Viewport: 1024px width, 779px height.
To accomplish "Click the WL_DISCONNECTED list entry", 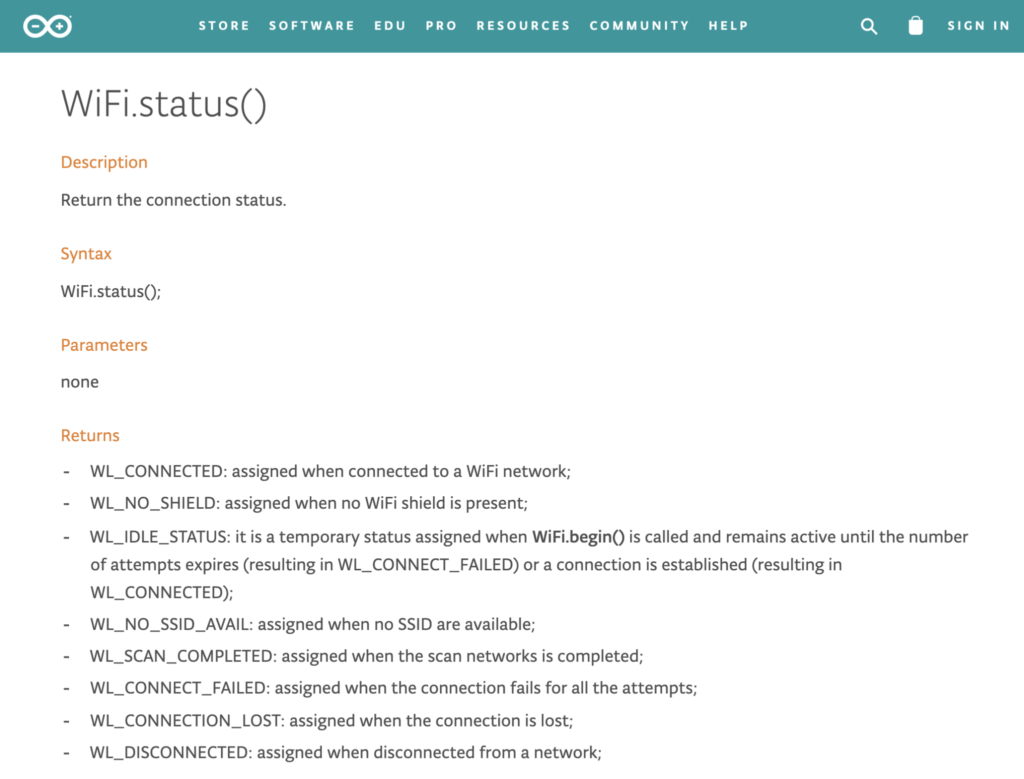I will click(x=345, y=752).
